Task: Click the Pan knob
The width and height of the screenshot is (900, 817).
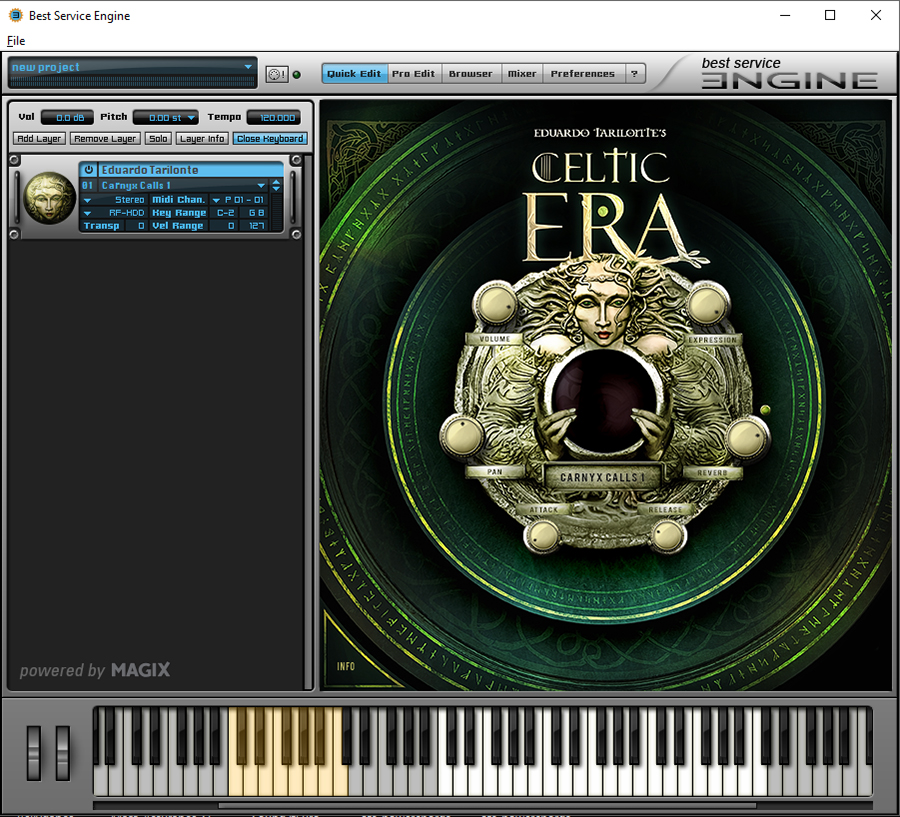Action: pos(462,436)
